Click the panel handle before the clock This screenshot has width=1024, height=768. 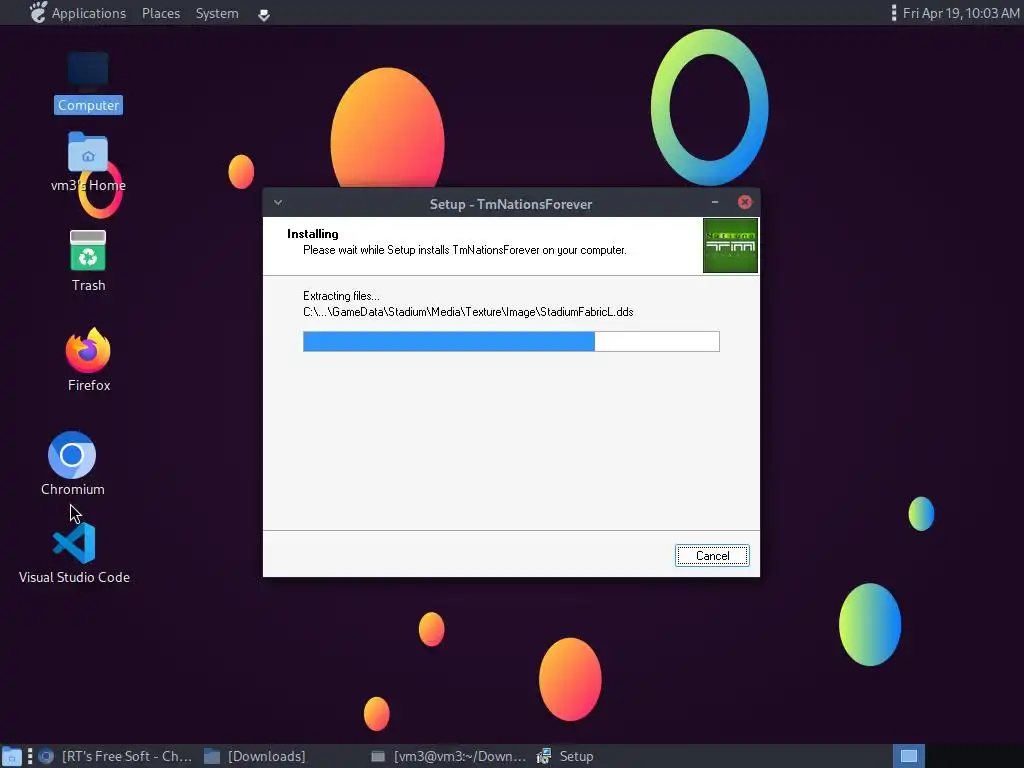[x=893, y=13]
